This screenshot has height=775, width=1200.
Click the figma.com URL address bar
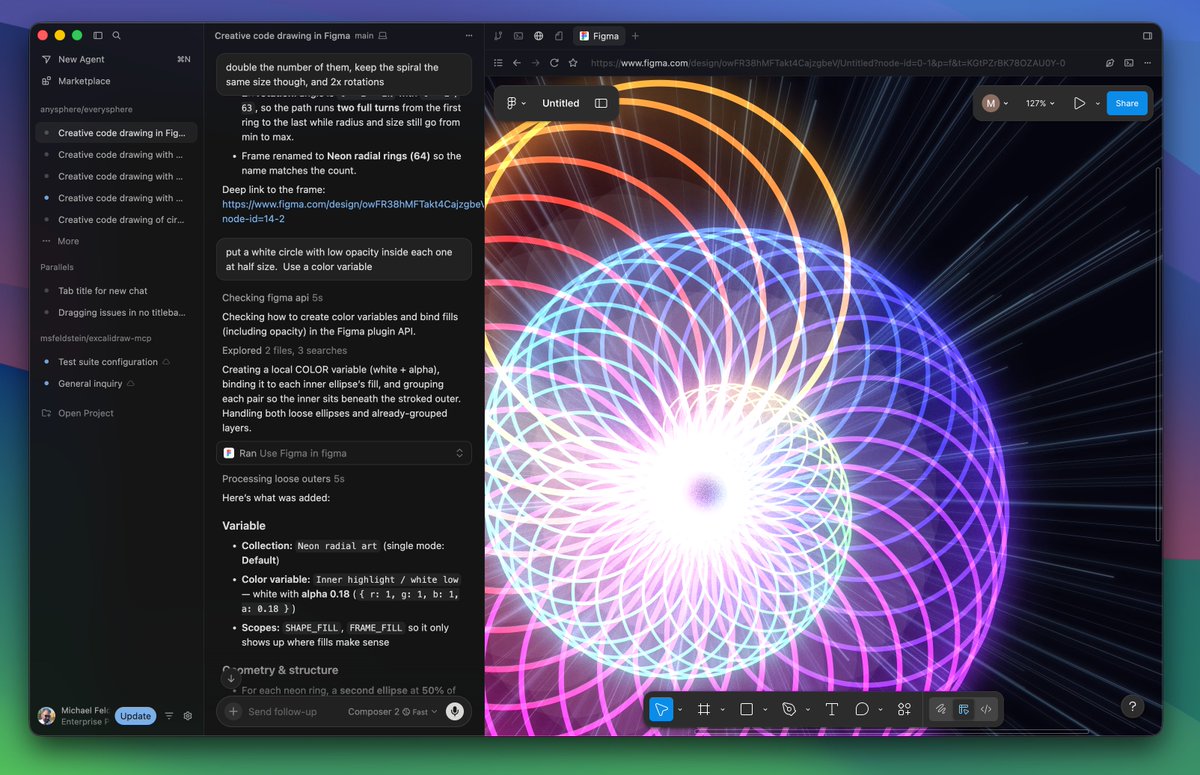tap(828, 63)
